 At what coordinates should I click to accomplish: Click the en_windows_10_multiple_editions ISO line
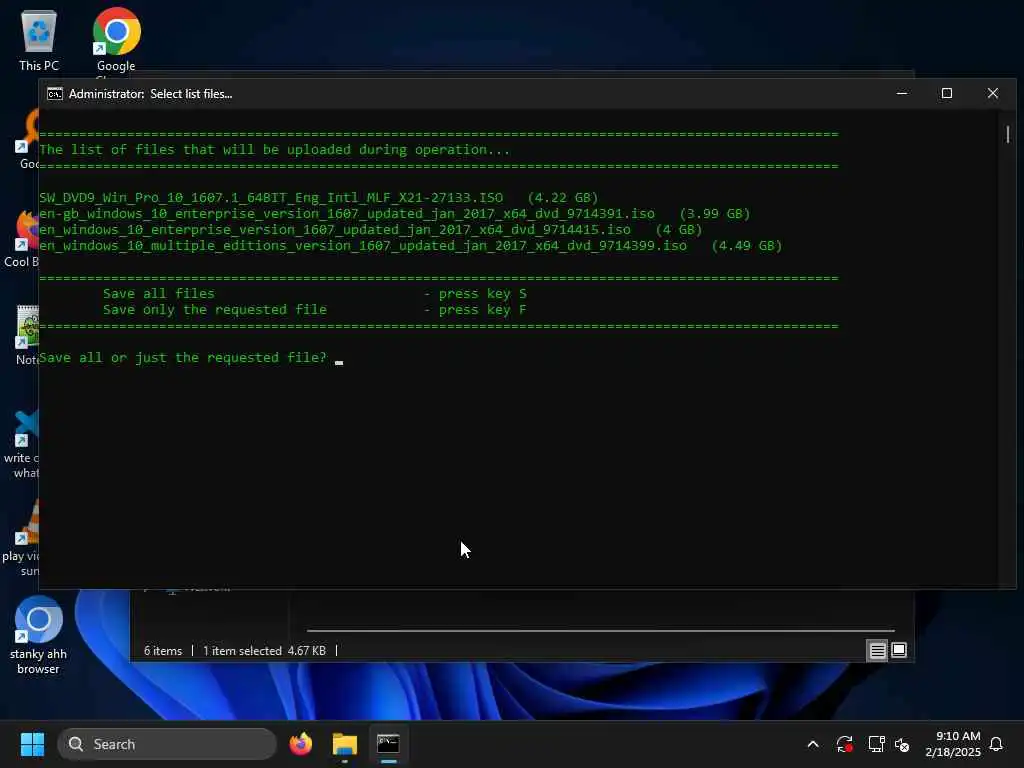tap(410, 246)
